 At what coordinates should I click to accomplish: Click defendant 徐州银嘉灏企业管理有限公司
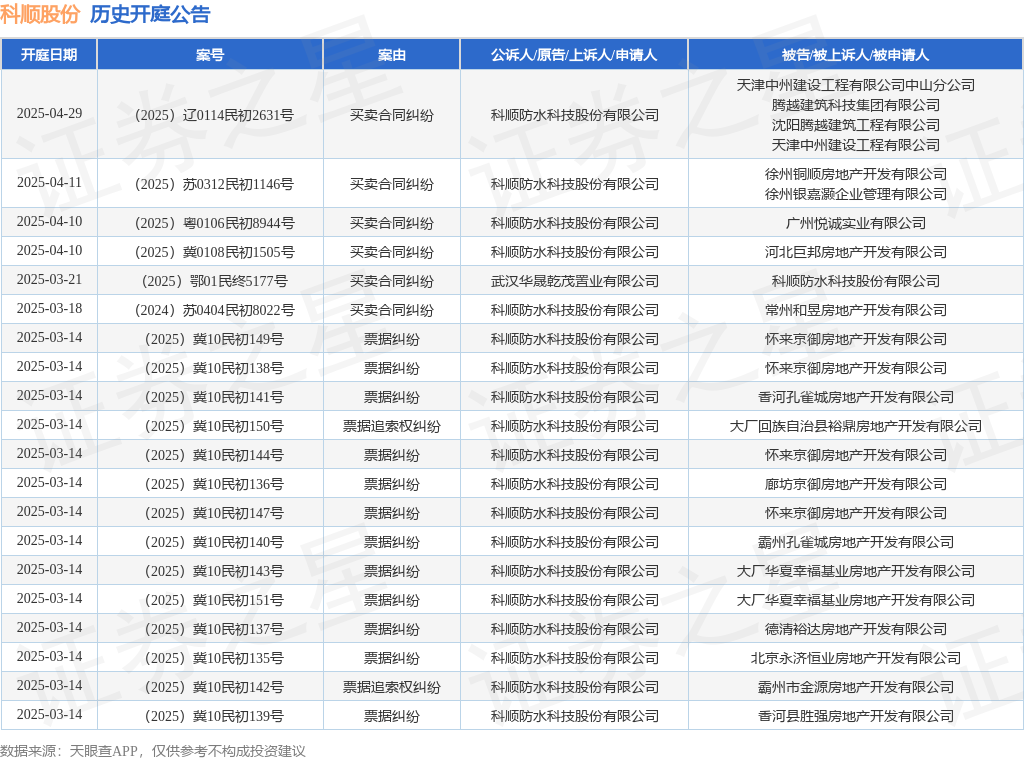856,194
